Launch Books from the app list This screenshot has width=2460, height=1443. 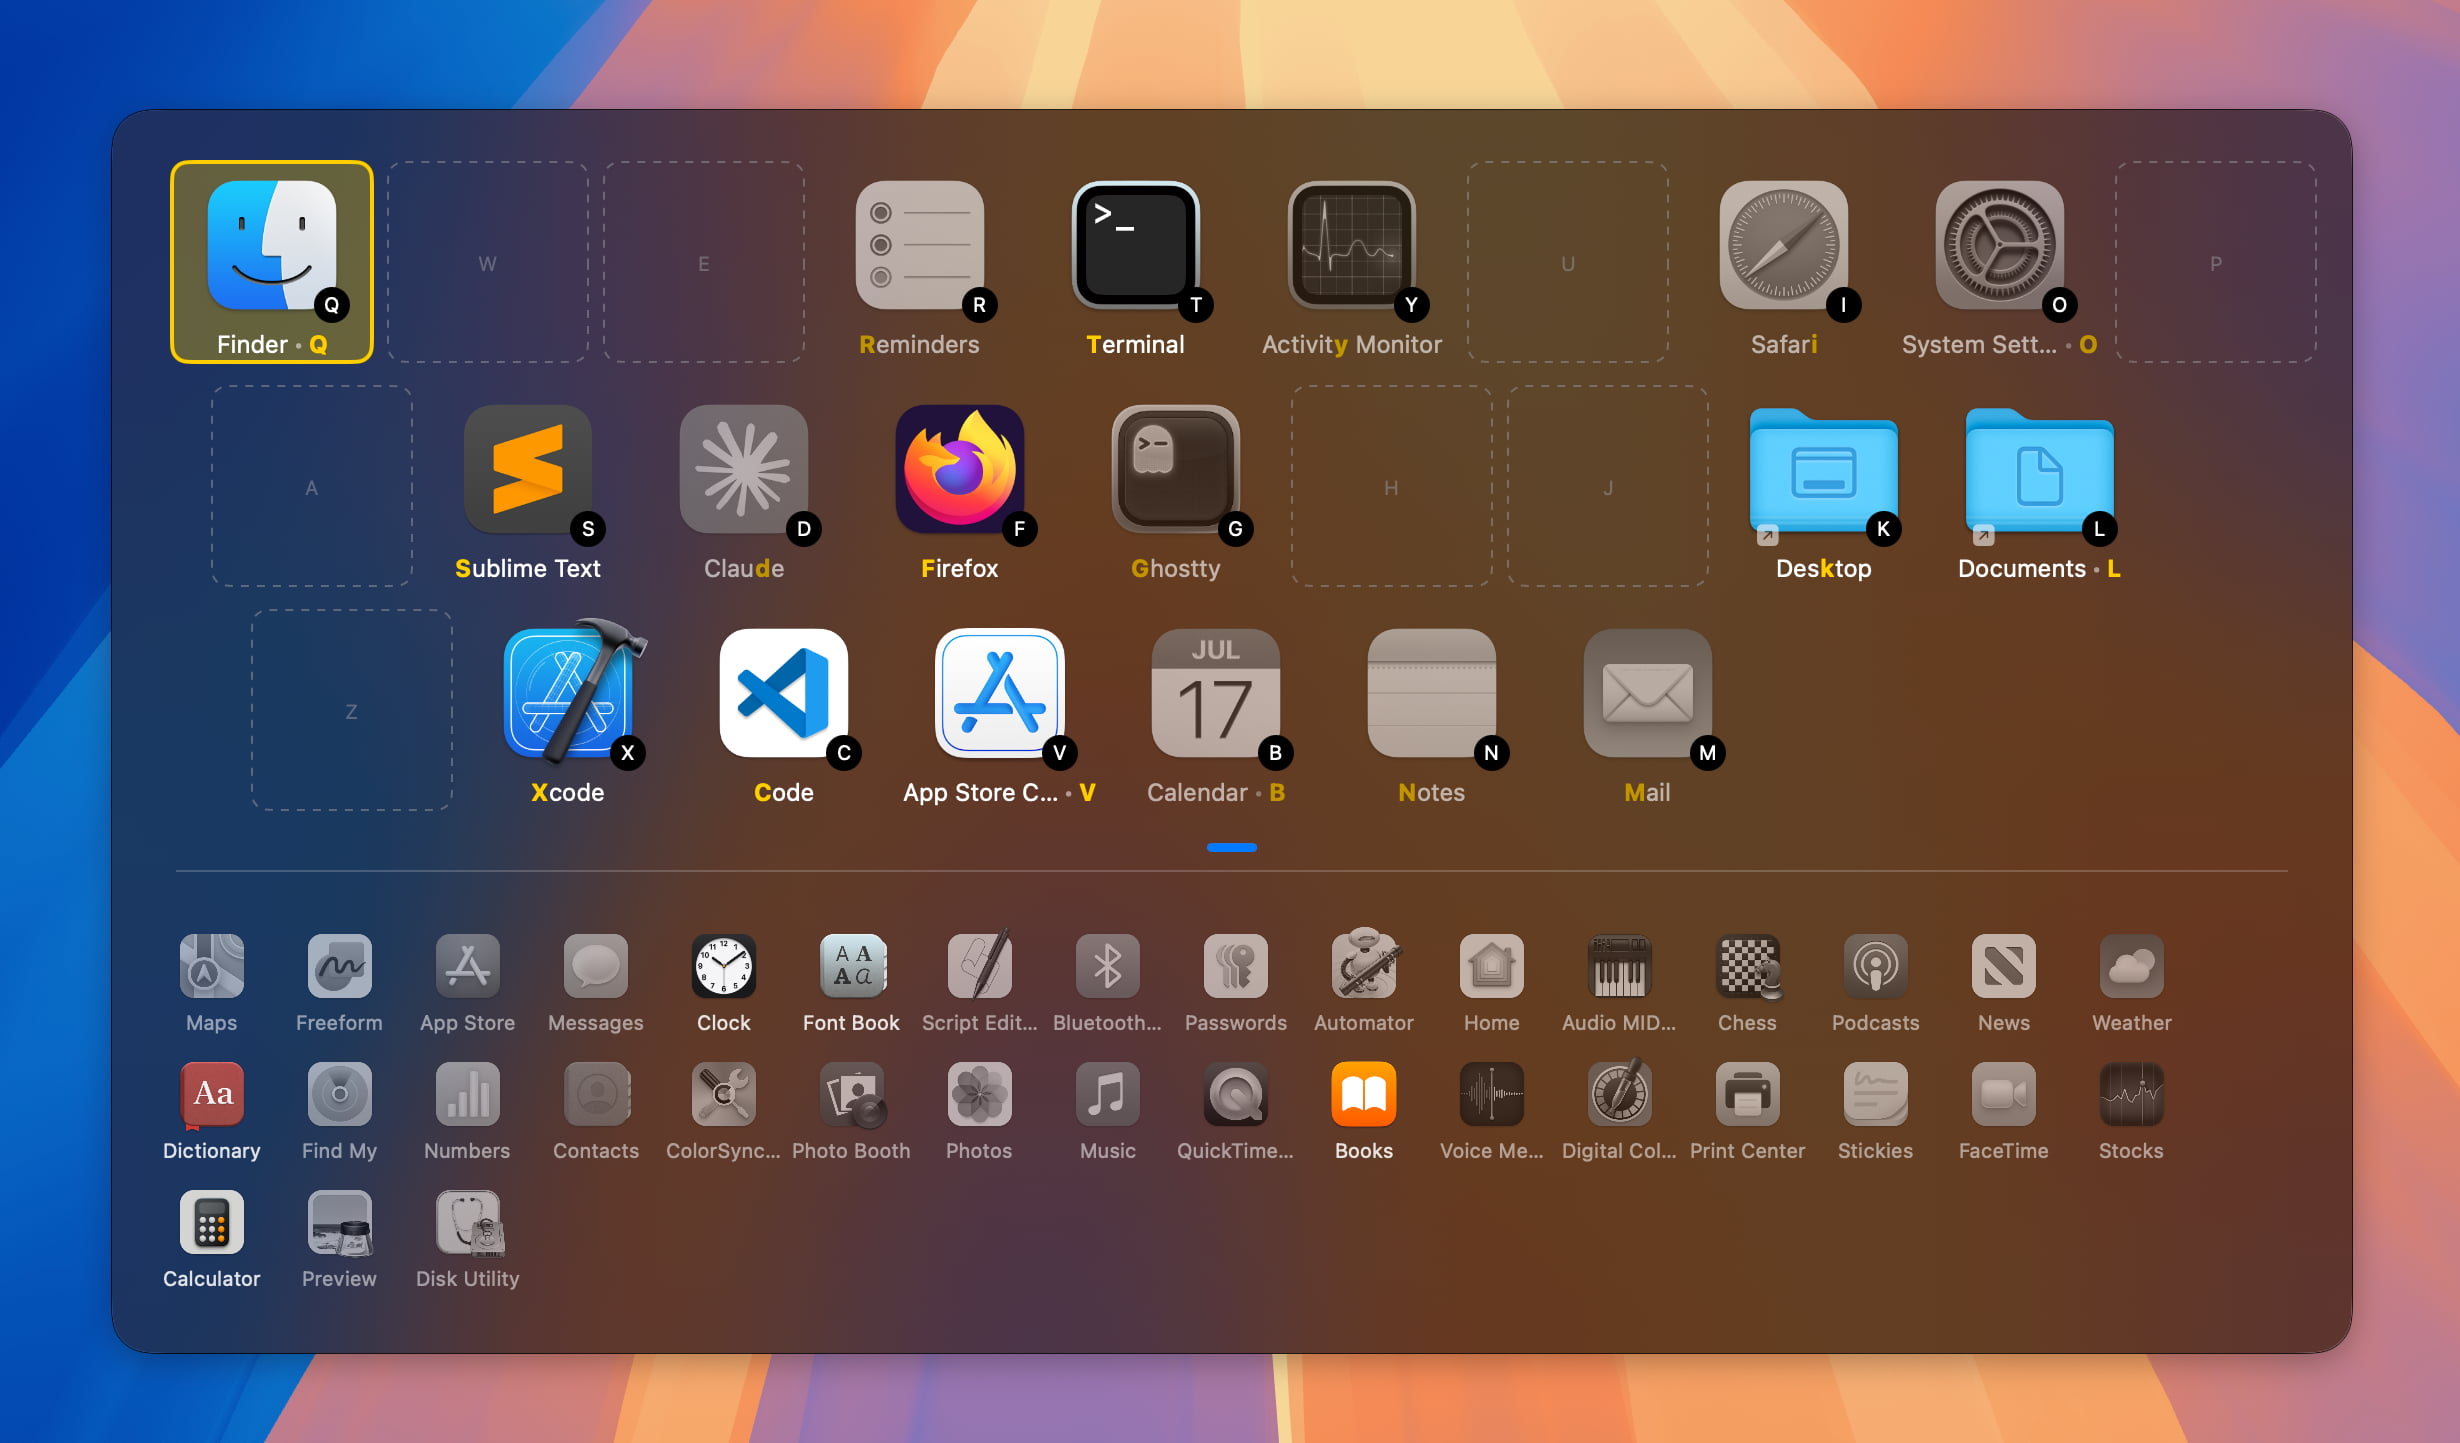(1363, 1094)
